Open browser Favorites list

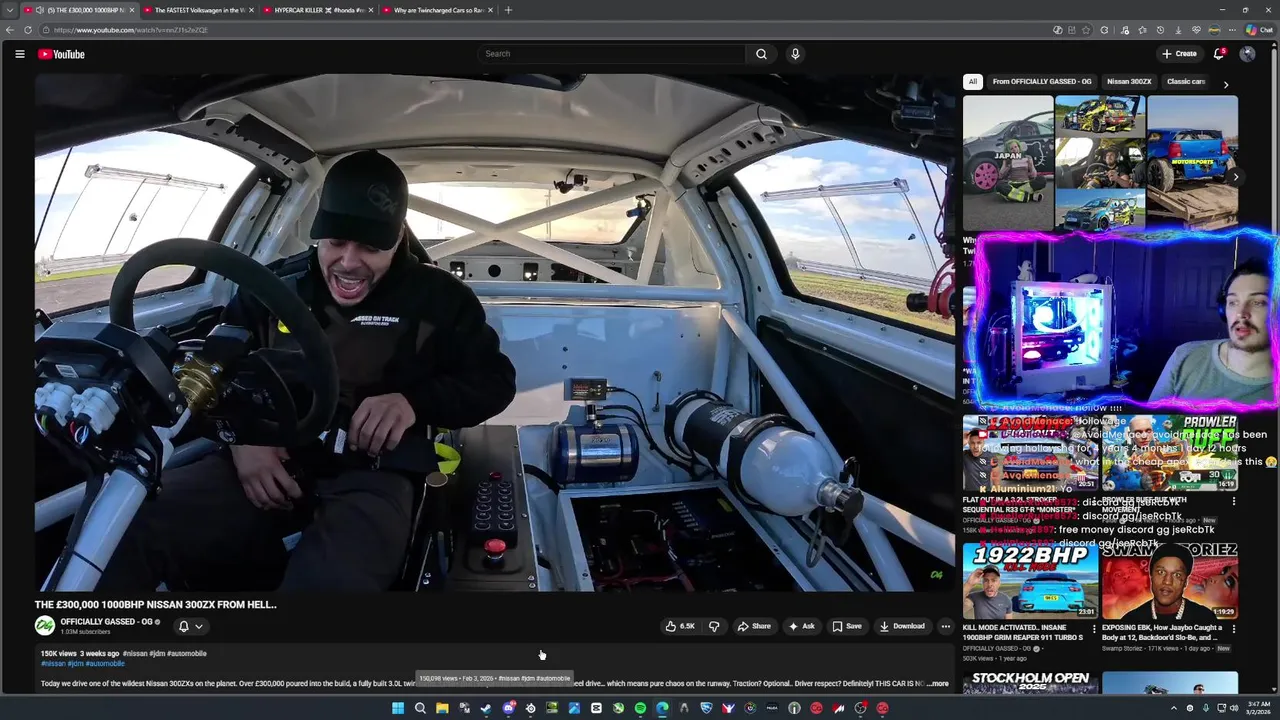1142,30
